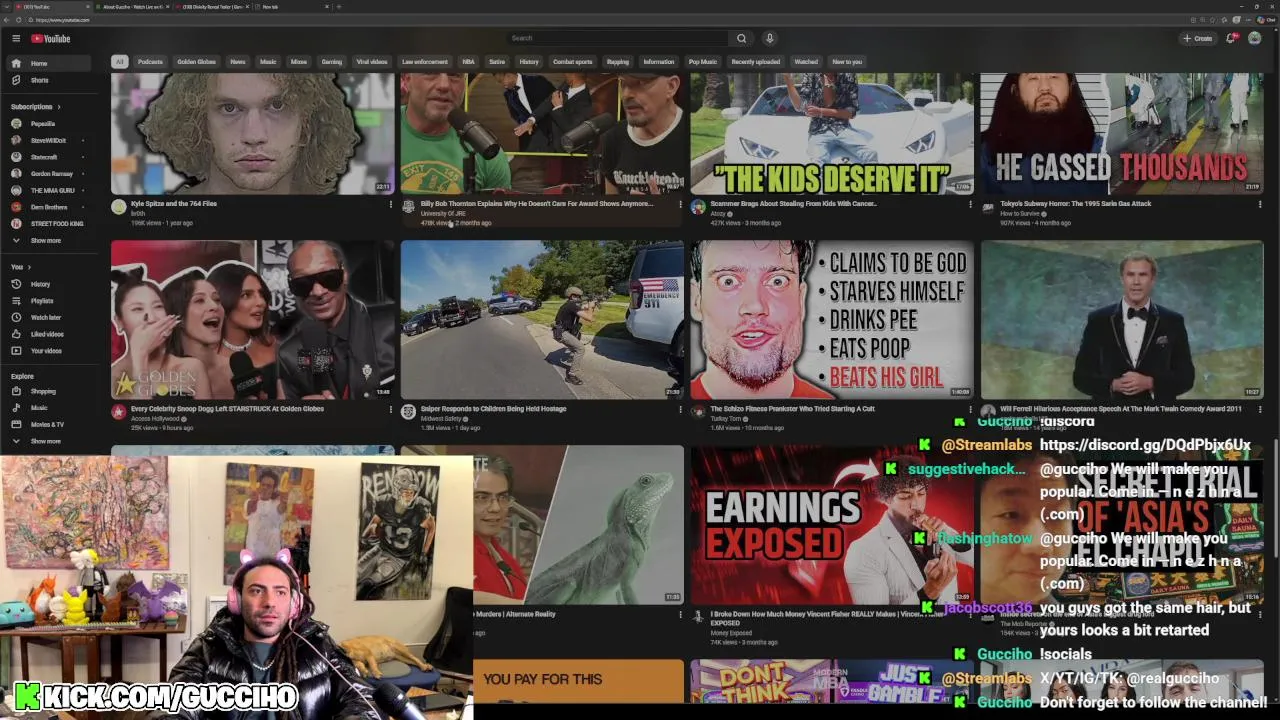Viewport: 1280px width, 720px height.
Task: Open the Snoop Dogg Golden Globes thumbnail
Action: (x=253, y=319)
